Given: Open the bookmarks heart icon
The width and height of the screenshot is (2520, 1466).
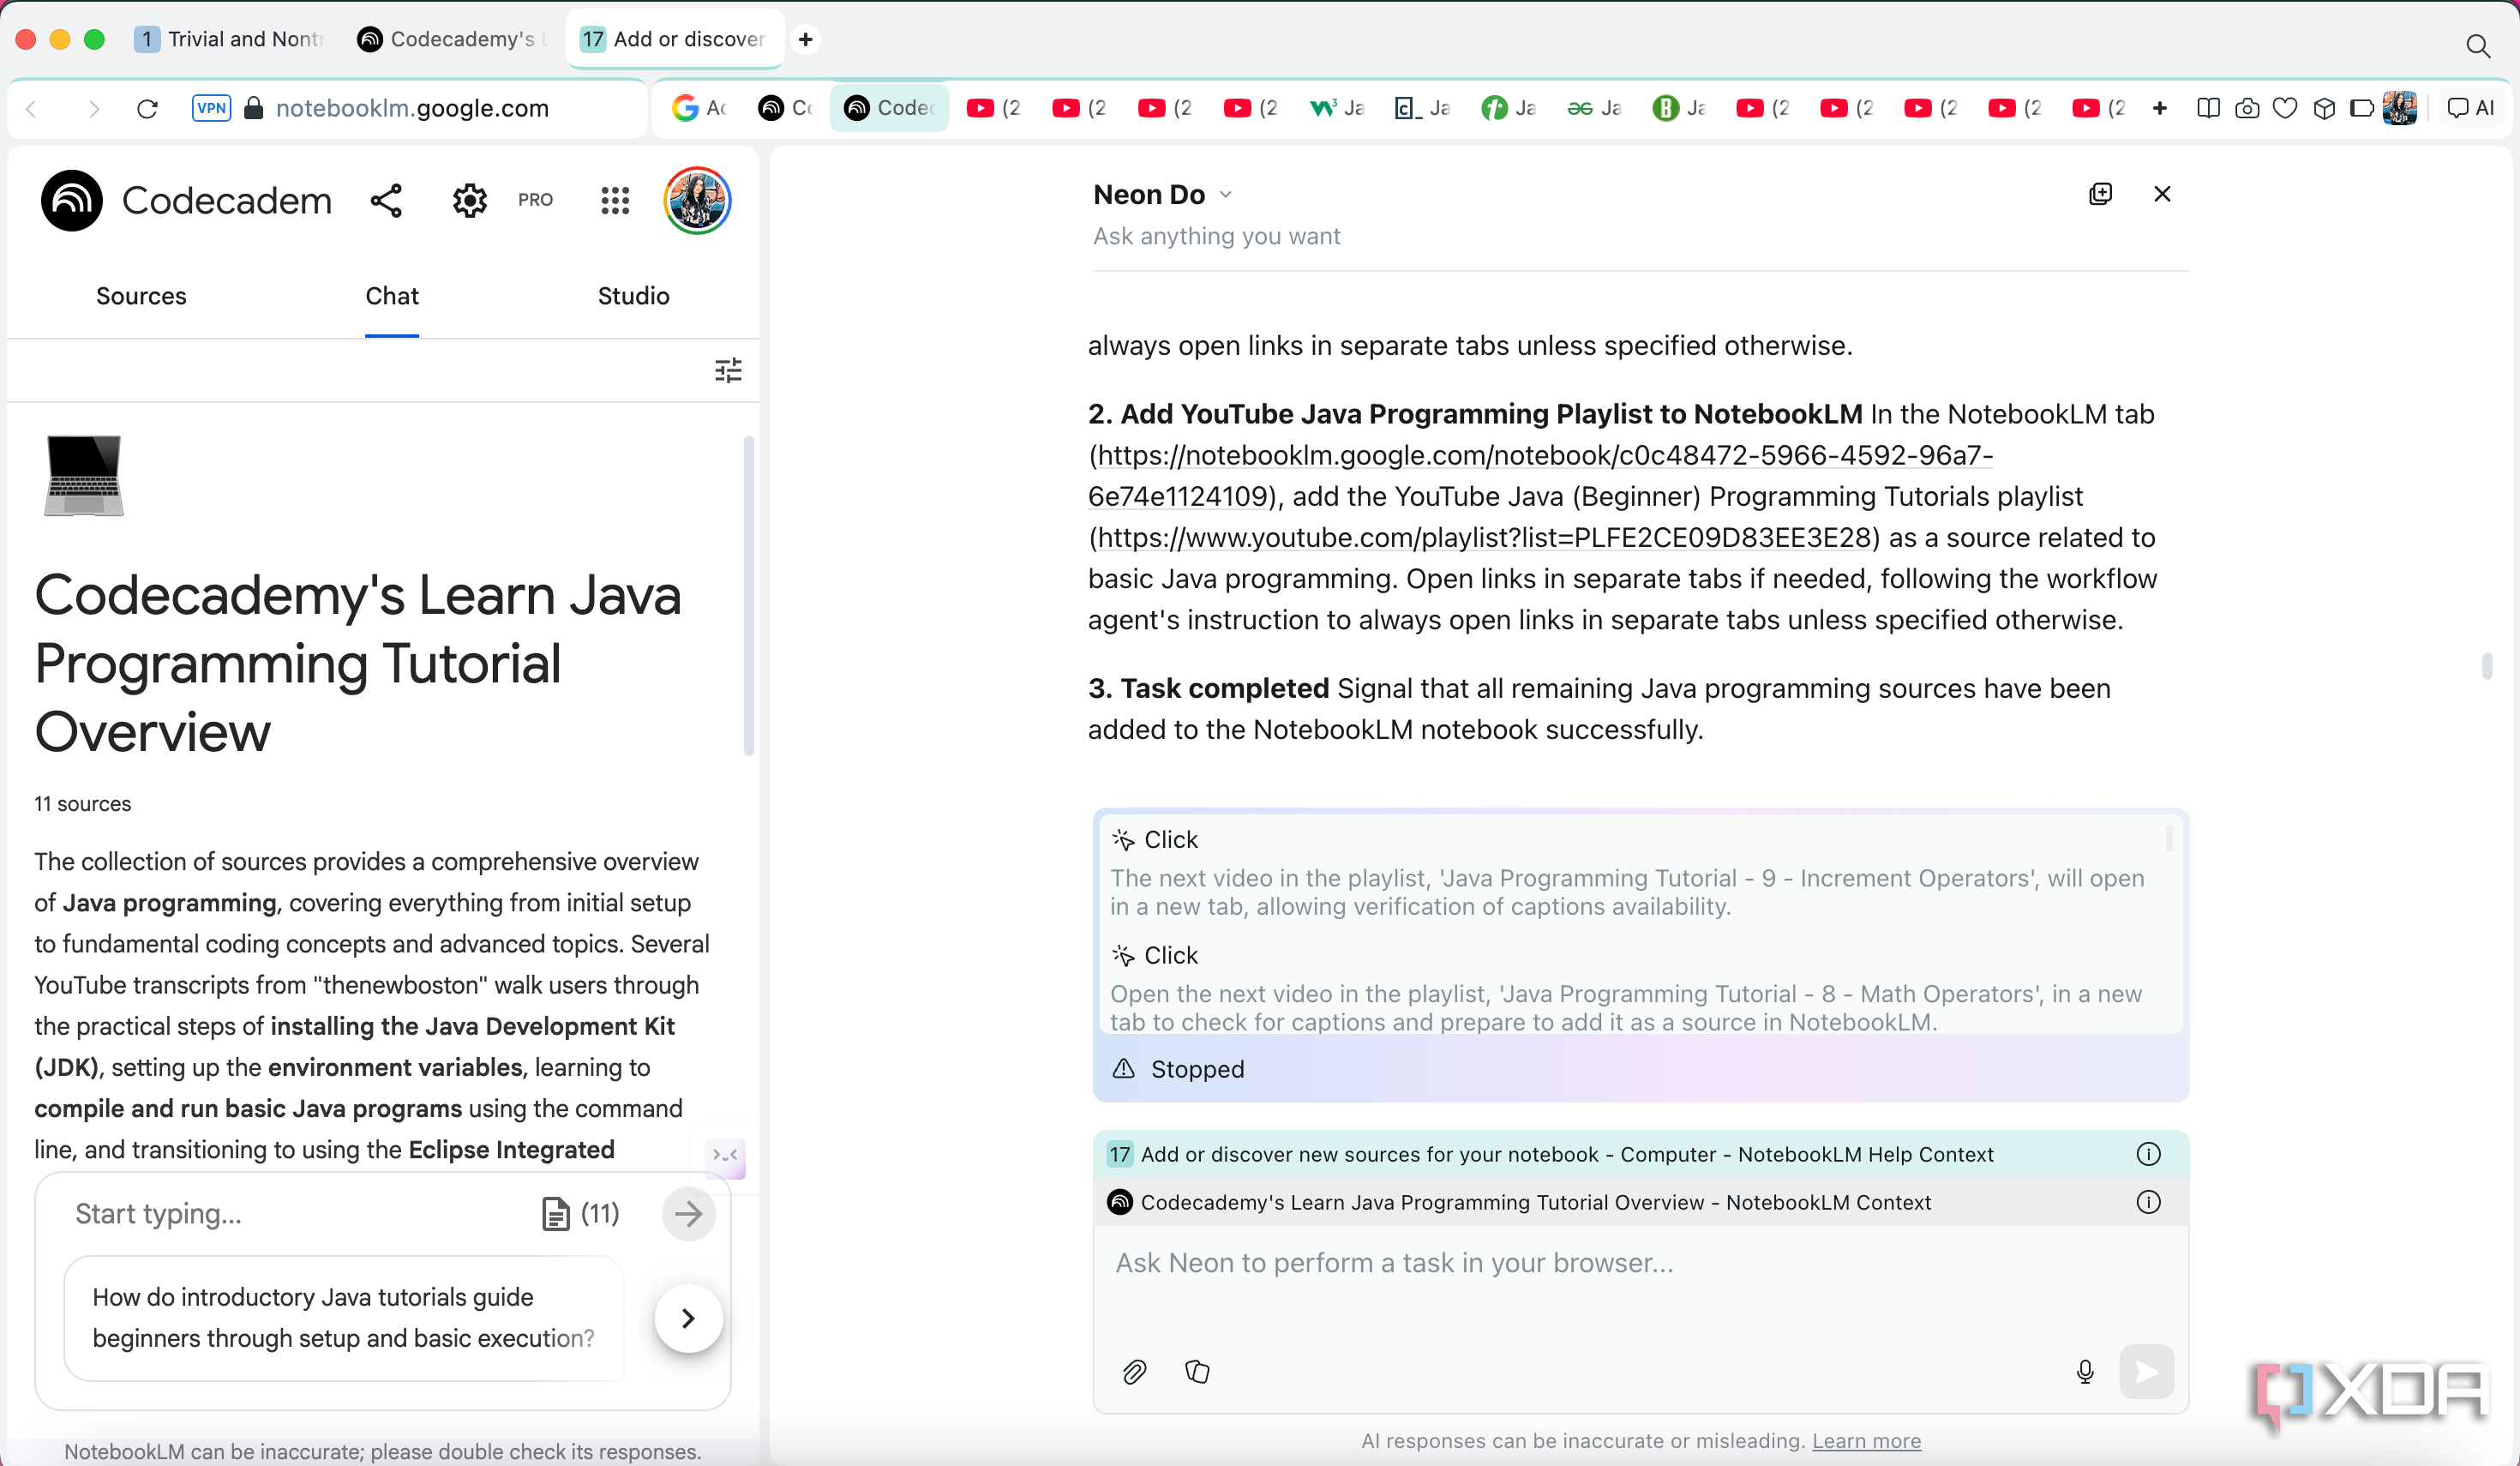Looking at the screenshot, I should pyautogui.click(x=2284, y=108).
